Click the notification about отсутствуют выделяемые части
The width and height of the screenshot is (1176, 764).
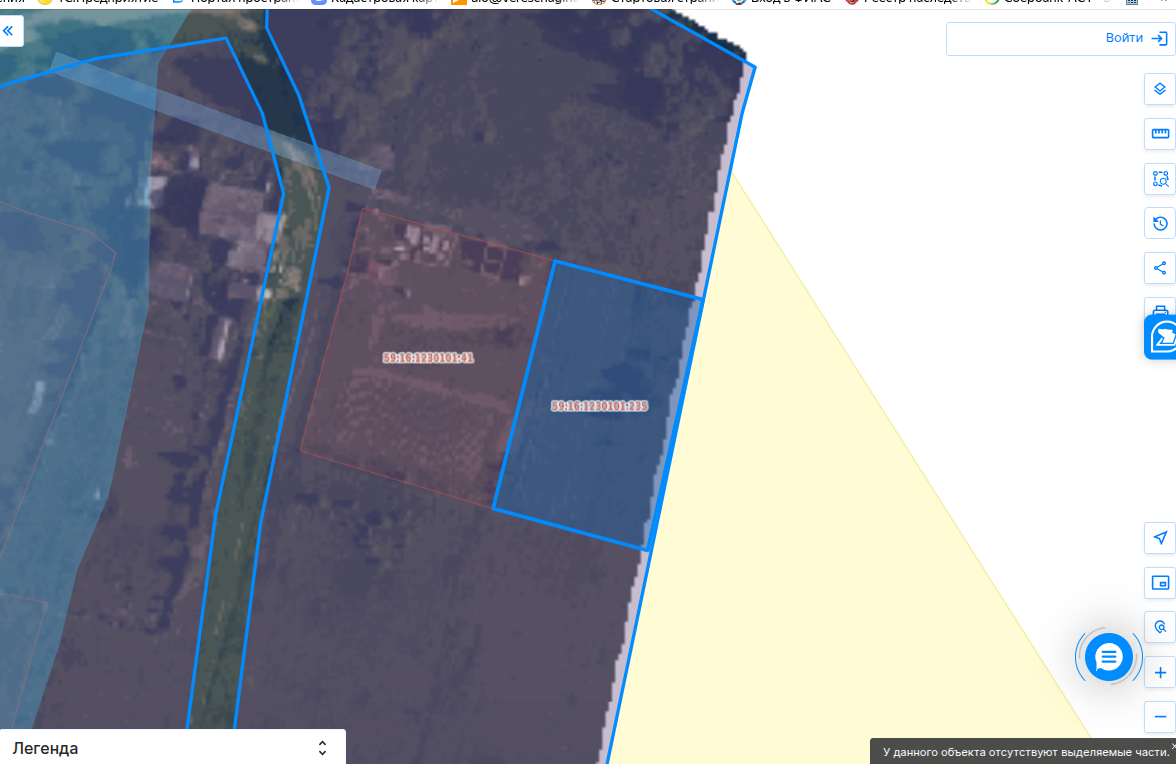tap(1023, 751)
